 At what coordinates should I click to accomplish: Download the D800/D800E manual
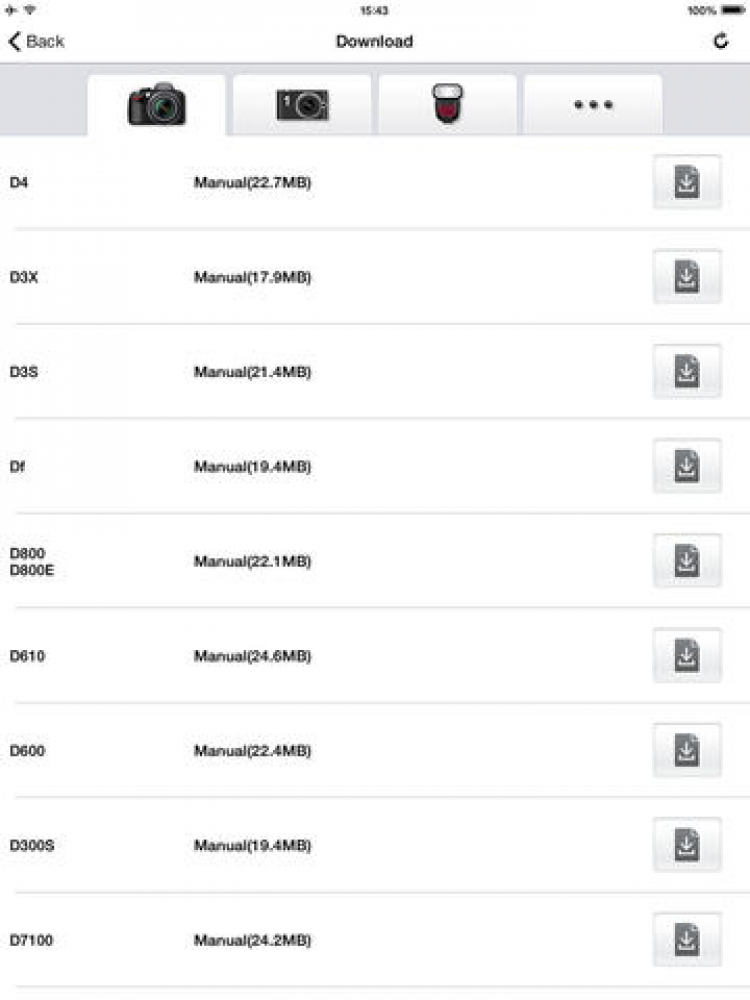point(687,561)
